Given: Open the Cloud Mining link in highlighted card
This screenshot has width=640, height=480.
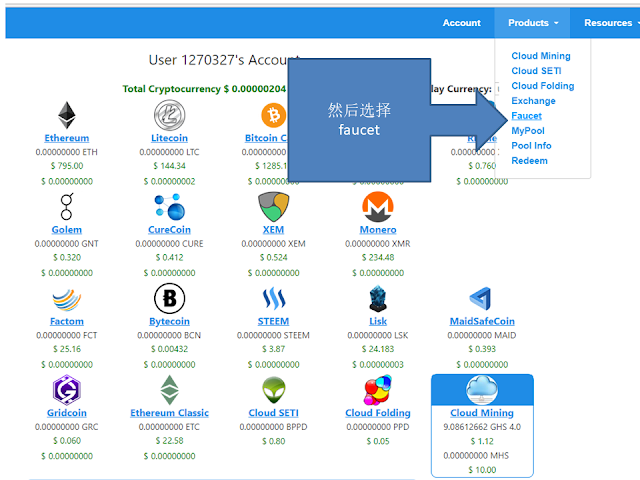Looking at the screenshot, I should click(x=482, y=413).
